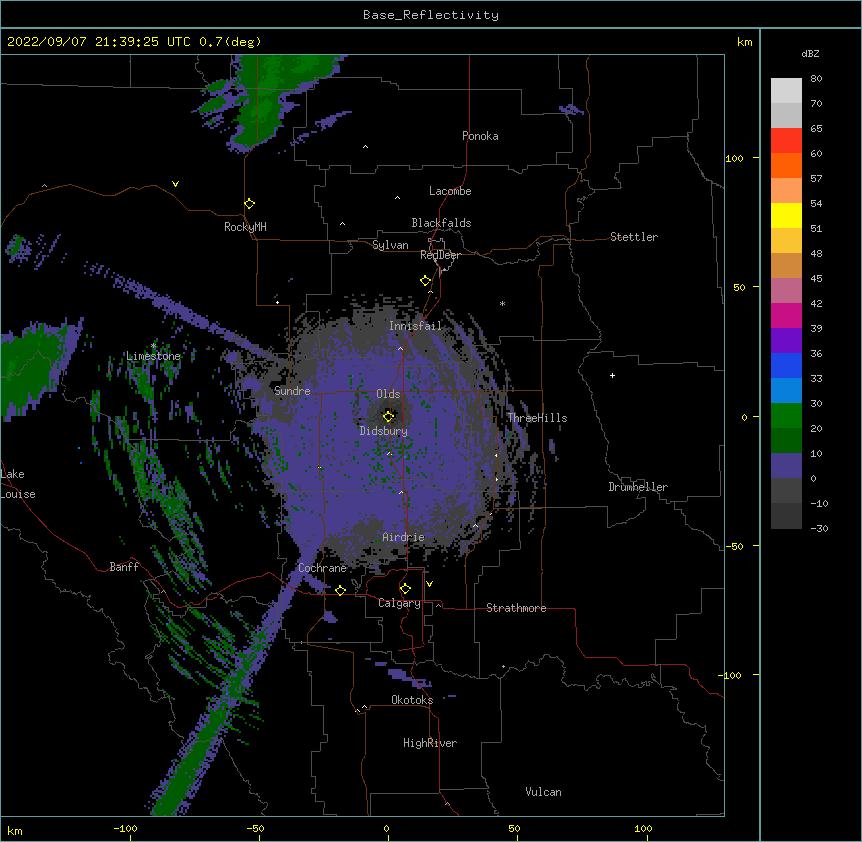Click the RedDeer city label
862x842 pixels.
click(440, 255)
